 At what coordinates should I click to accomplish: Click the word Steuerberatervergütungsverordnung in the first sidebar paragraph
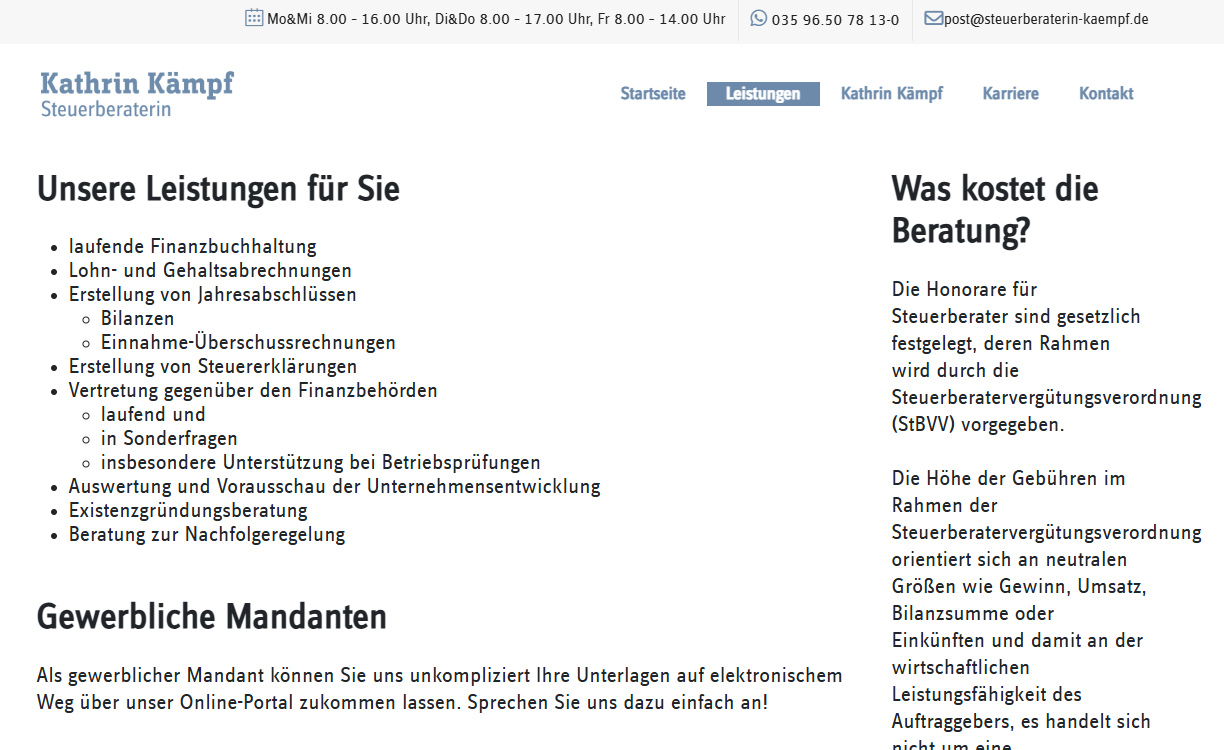[x=1047, y=397]
